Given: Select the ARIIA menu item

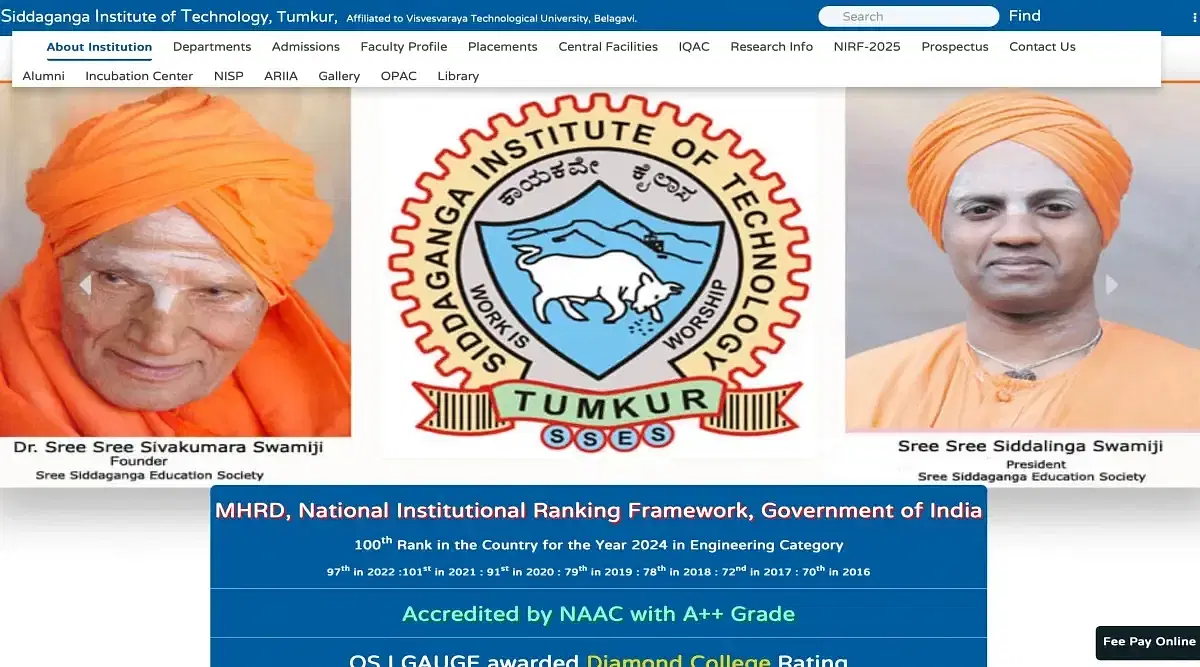Looking at the screenshot, I should coord(281,76).
